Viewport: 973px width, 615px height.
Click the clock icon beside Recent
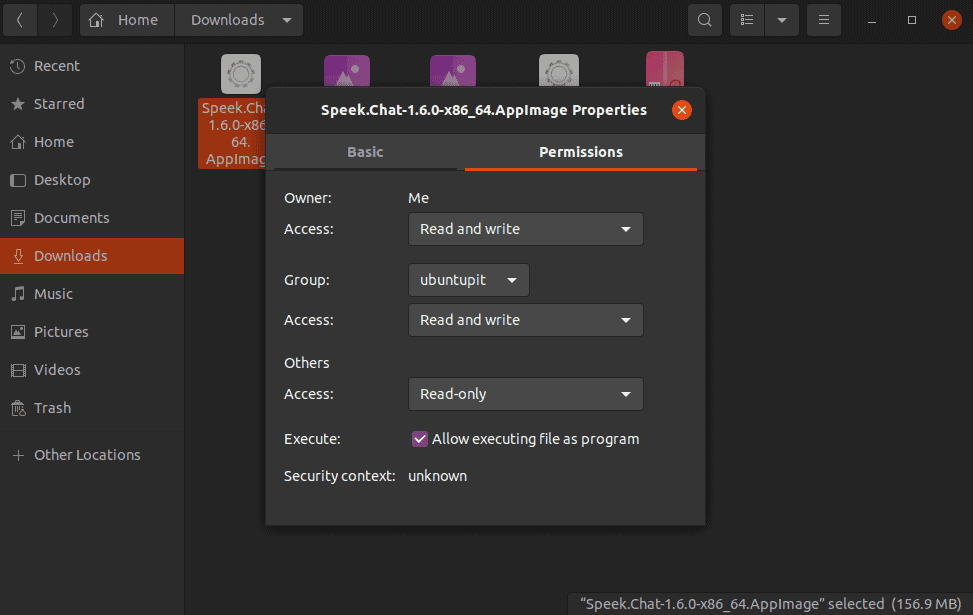18,66
